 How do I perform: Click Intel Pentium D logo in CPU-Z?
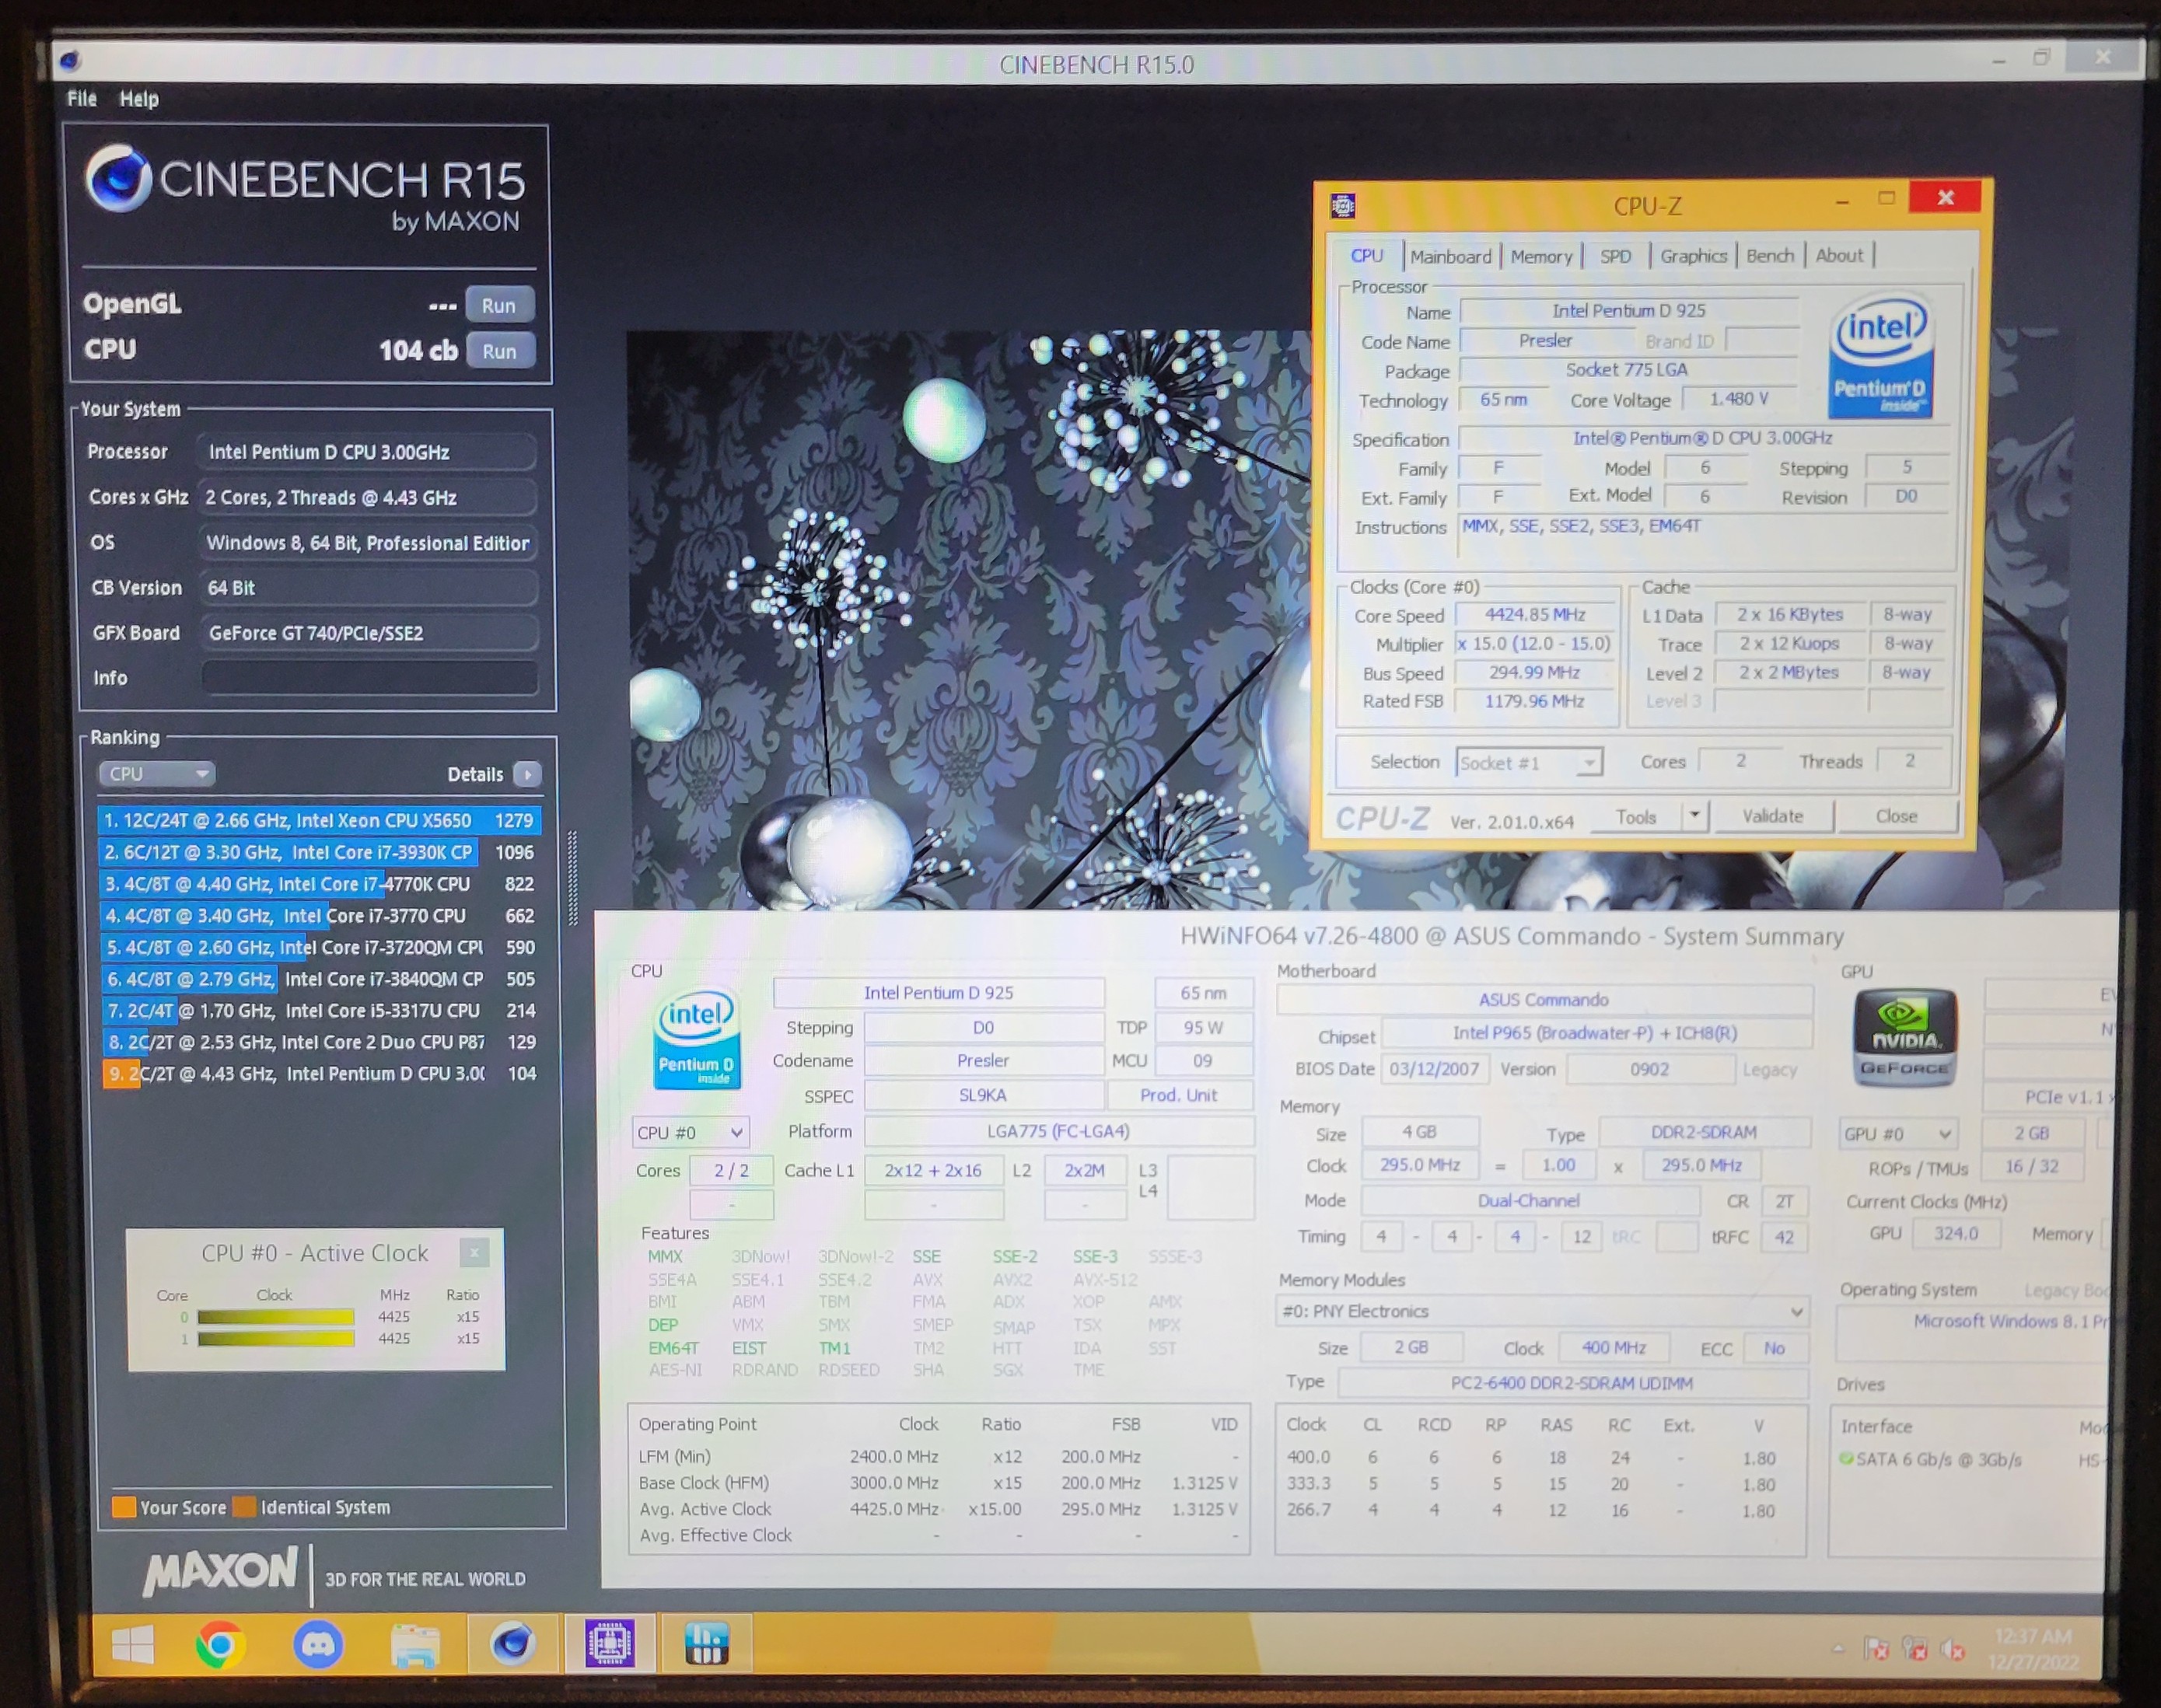tap(1880, 356)
